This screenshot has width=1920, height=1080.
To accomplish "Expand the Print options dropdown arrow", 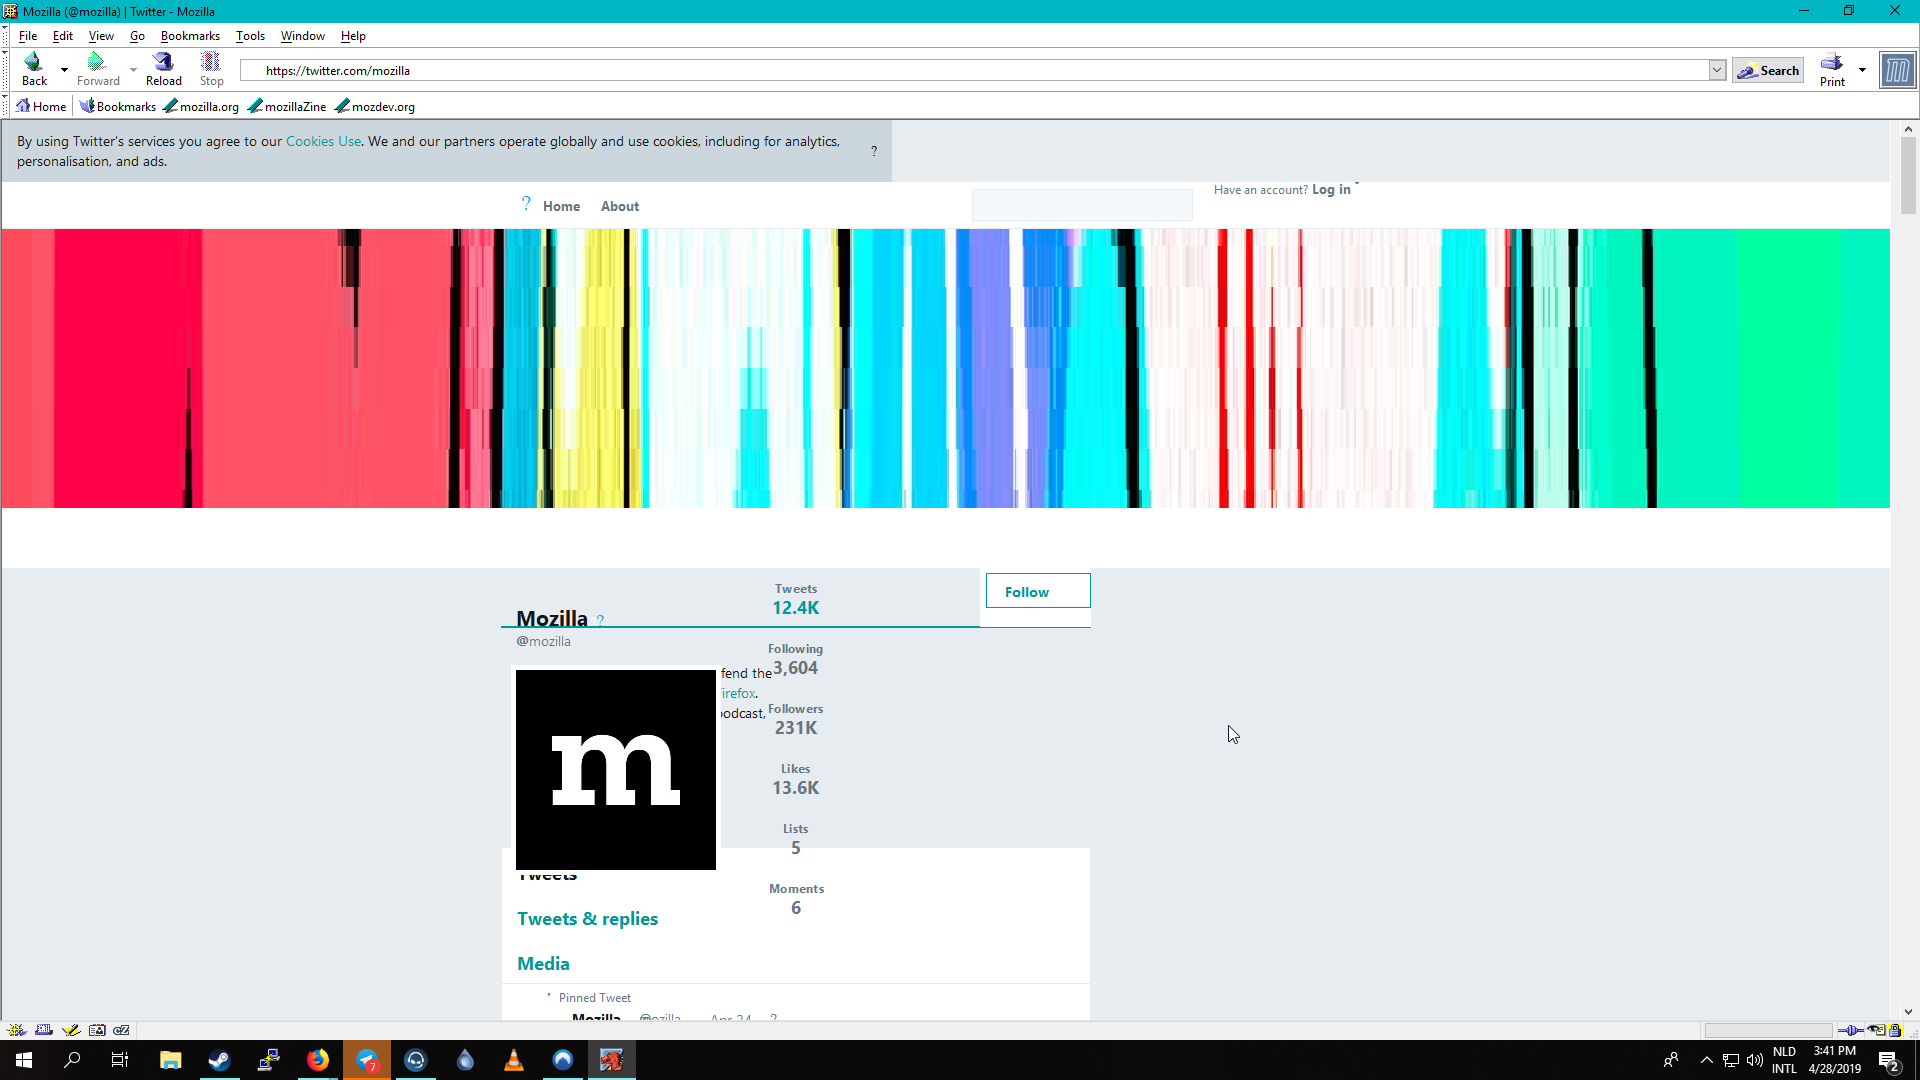I will tap(1862, 70).
